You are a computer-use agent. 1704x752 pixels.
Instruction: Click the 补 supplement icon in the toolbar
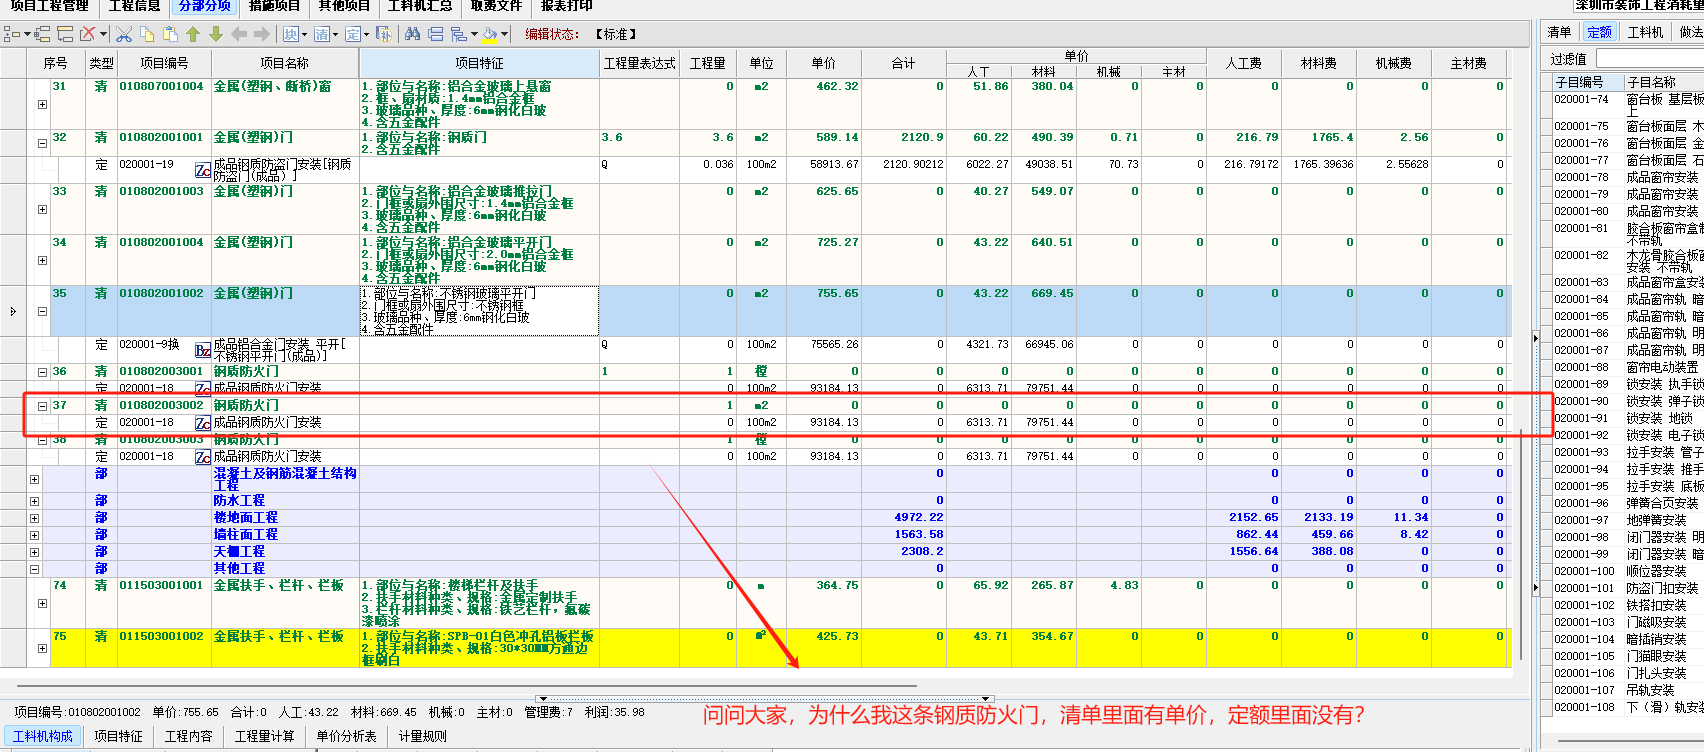383,34
